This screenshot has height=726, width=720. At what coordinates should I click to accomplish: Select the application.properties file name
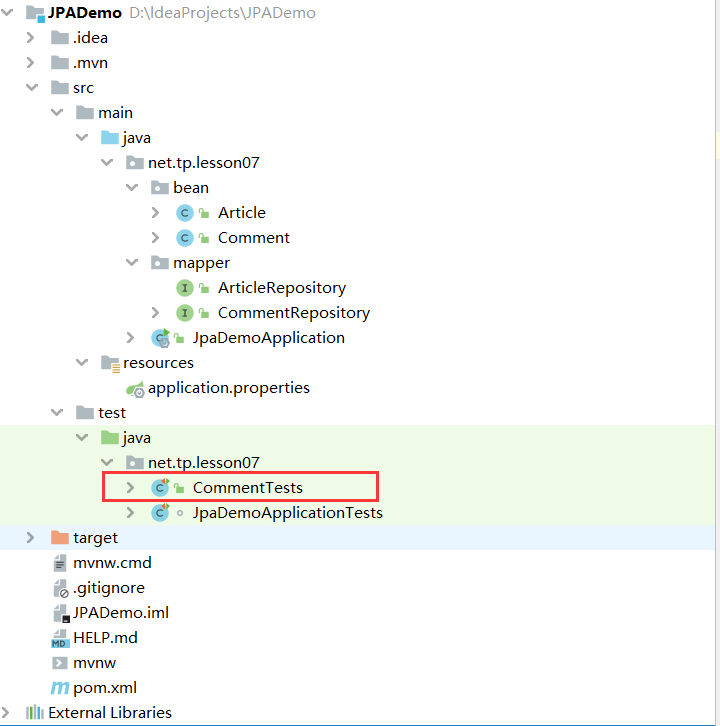click(229, 388)
